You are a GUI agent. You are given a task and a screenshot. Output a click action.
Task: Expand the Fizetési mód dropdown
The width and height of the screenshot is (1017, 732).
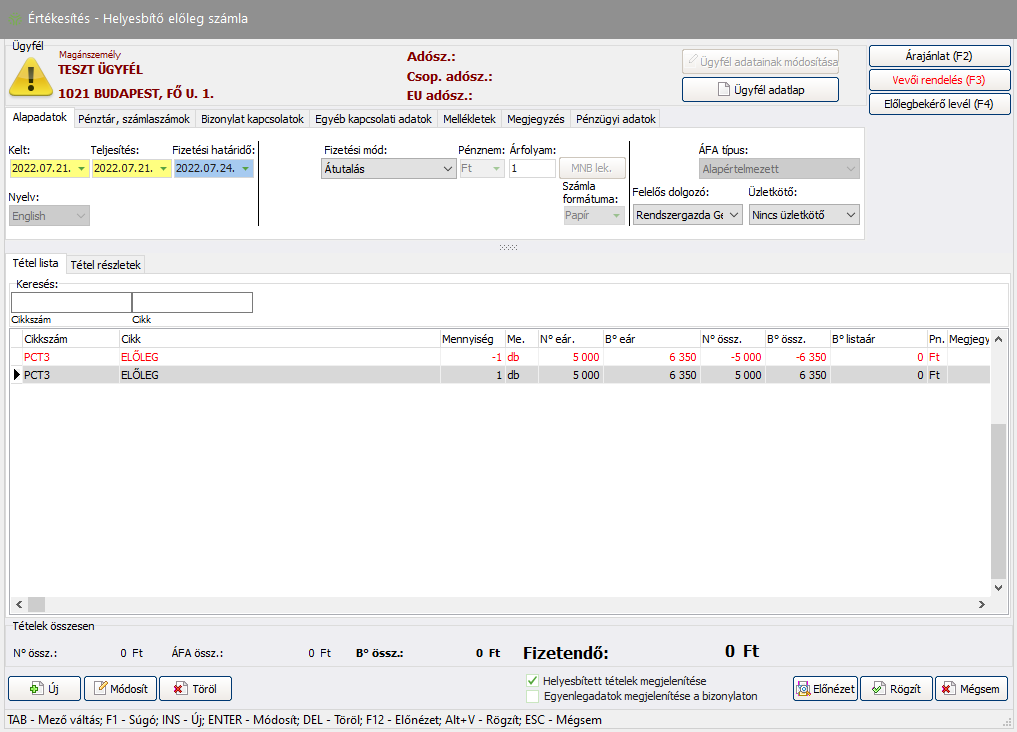[x=447, y=169]
